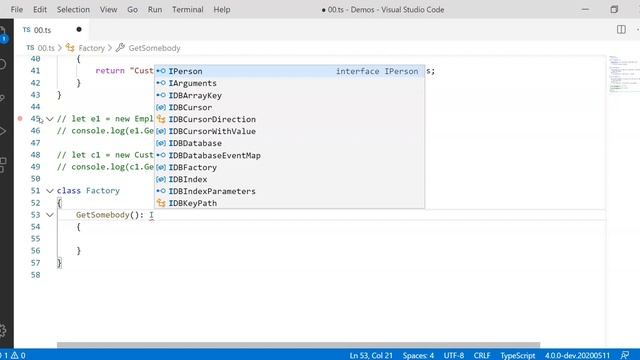Collapse the Factory class at line 51
640x360 pixels.
click(50, 191)
